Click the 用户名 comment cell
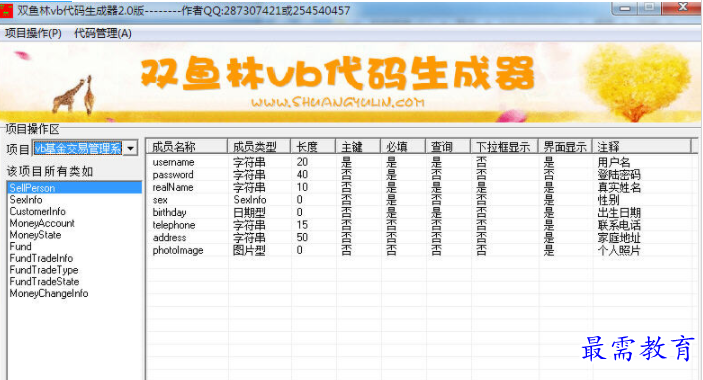This screenshot has width=703, height=380. point(614,162)
